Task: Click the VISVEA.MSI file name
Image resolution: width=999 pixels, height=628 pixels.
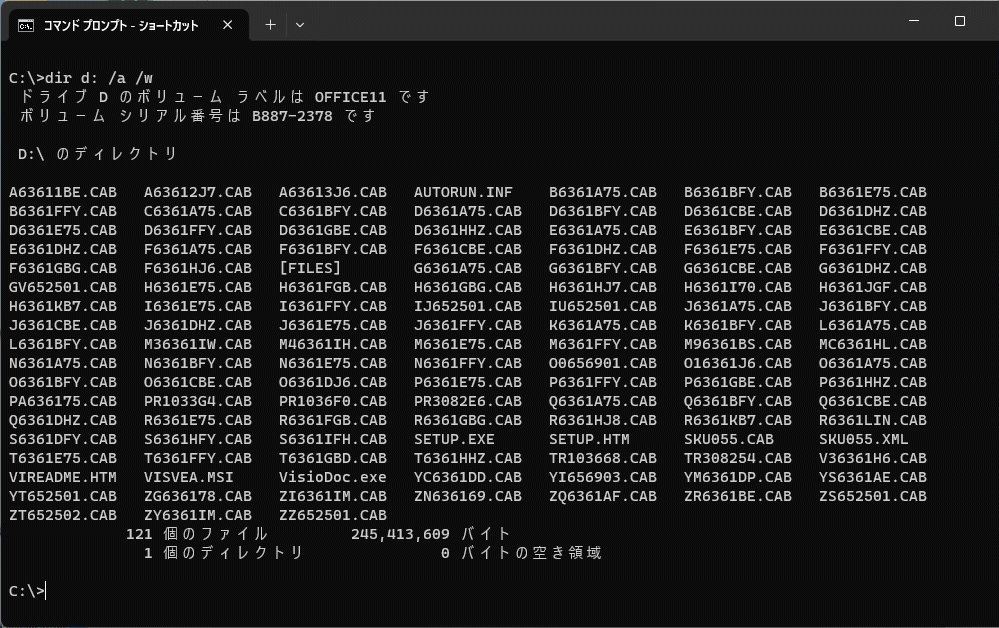Action: tap(189, 477)
